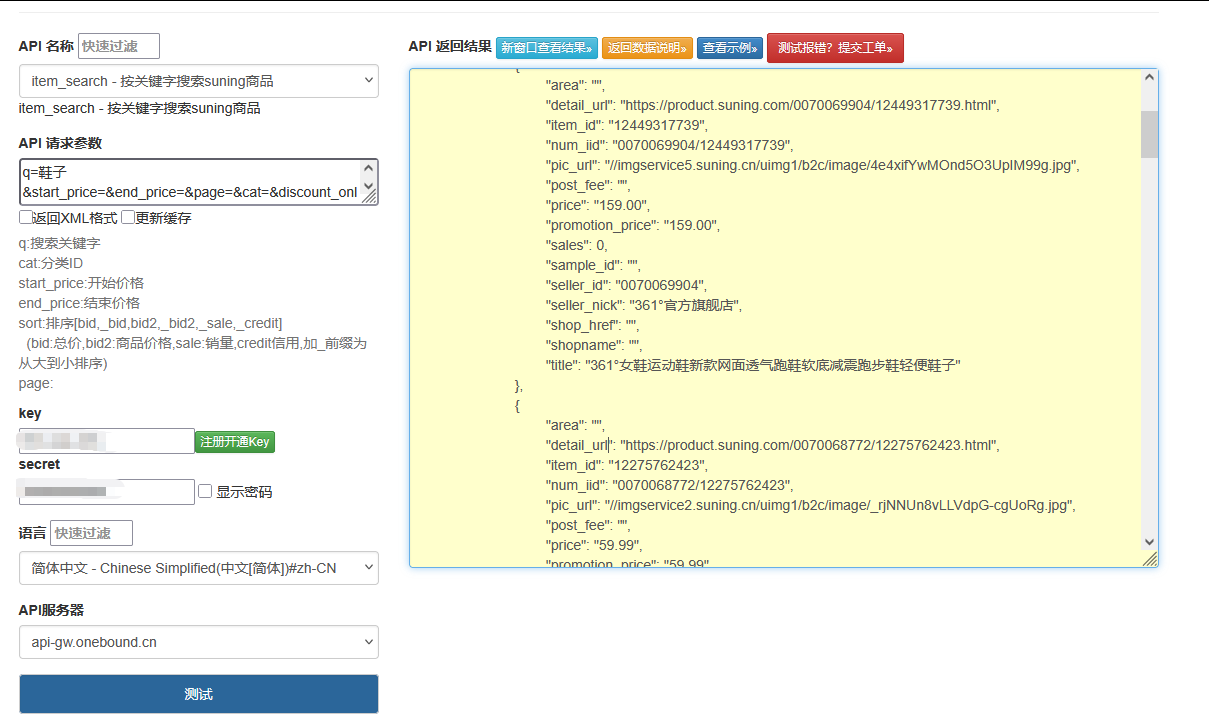Click the sort:排序 parameter description
The height and width of the screenshot is (726, 1209).
(x=150, y=323)
